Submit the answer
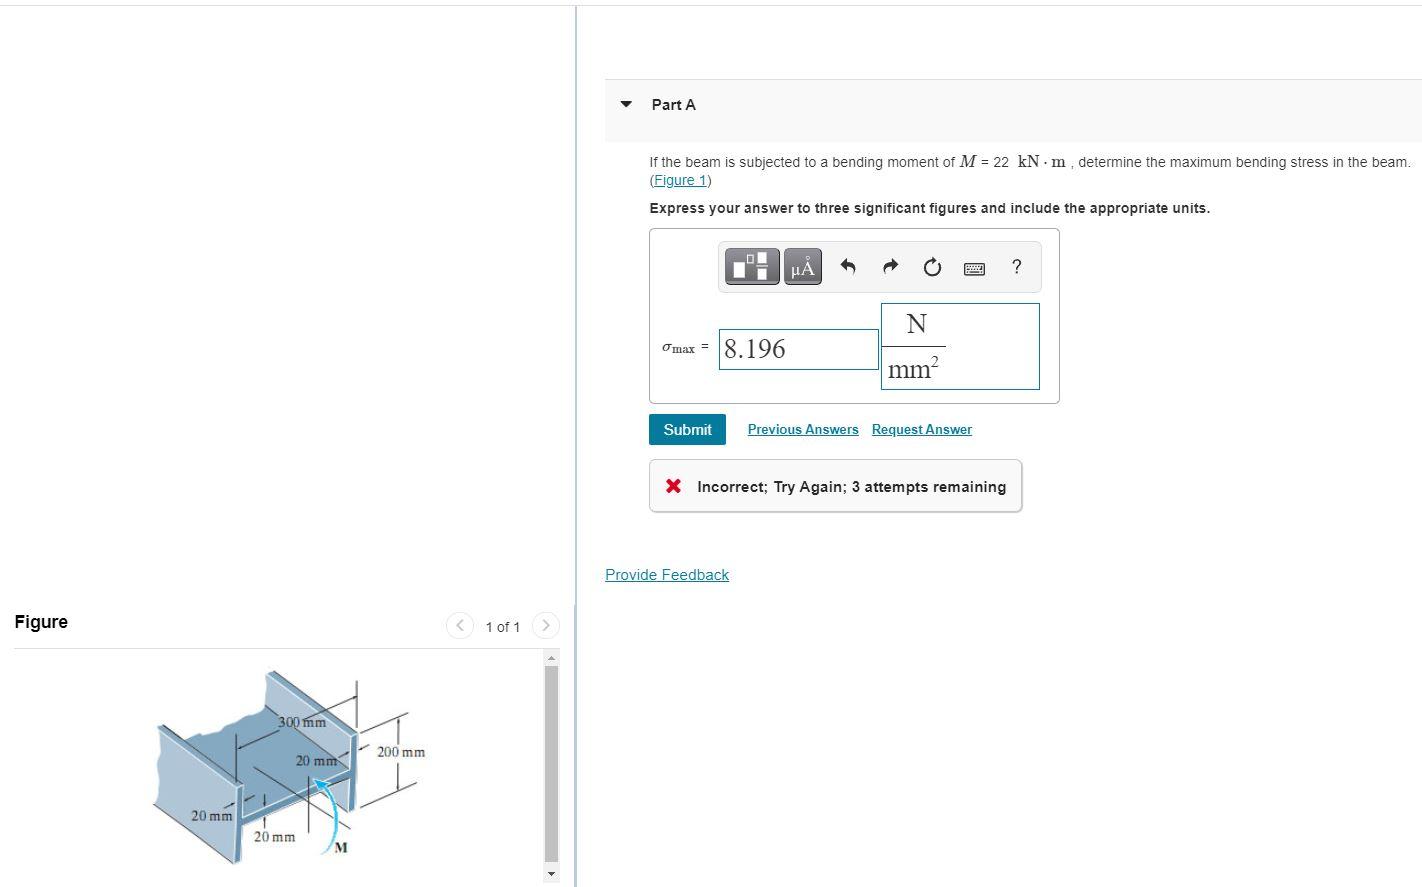Image resolution: width=1422 pixels, height=887 pixels. click(687, 429)
